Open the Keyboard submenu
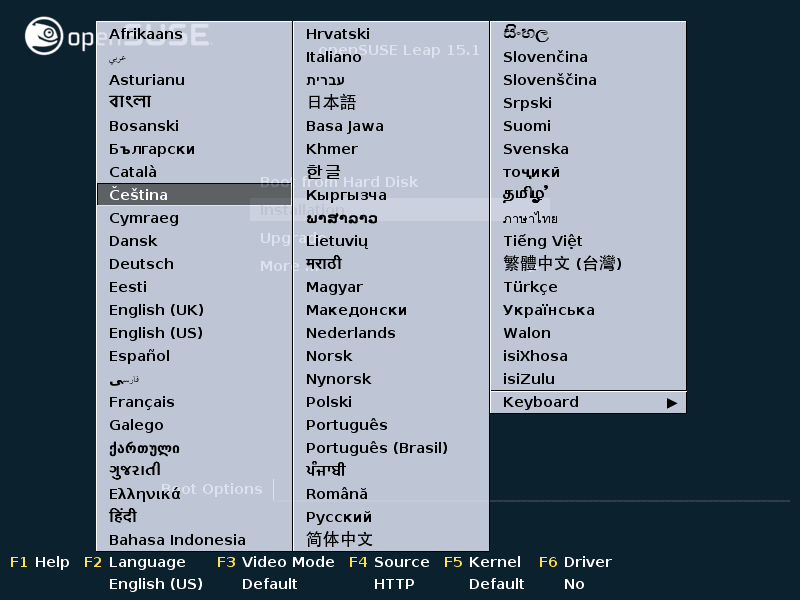Screen dimensions: 800x600 coord(588,401)
